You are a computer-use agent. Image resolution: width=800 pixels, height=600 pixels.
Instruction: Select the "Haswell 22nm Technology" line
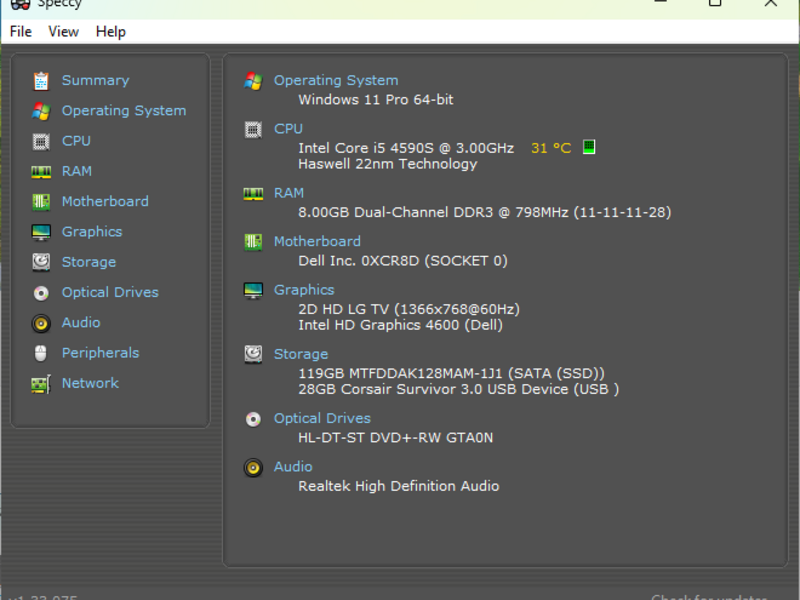388,164
